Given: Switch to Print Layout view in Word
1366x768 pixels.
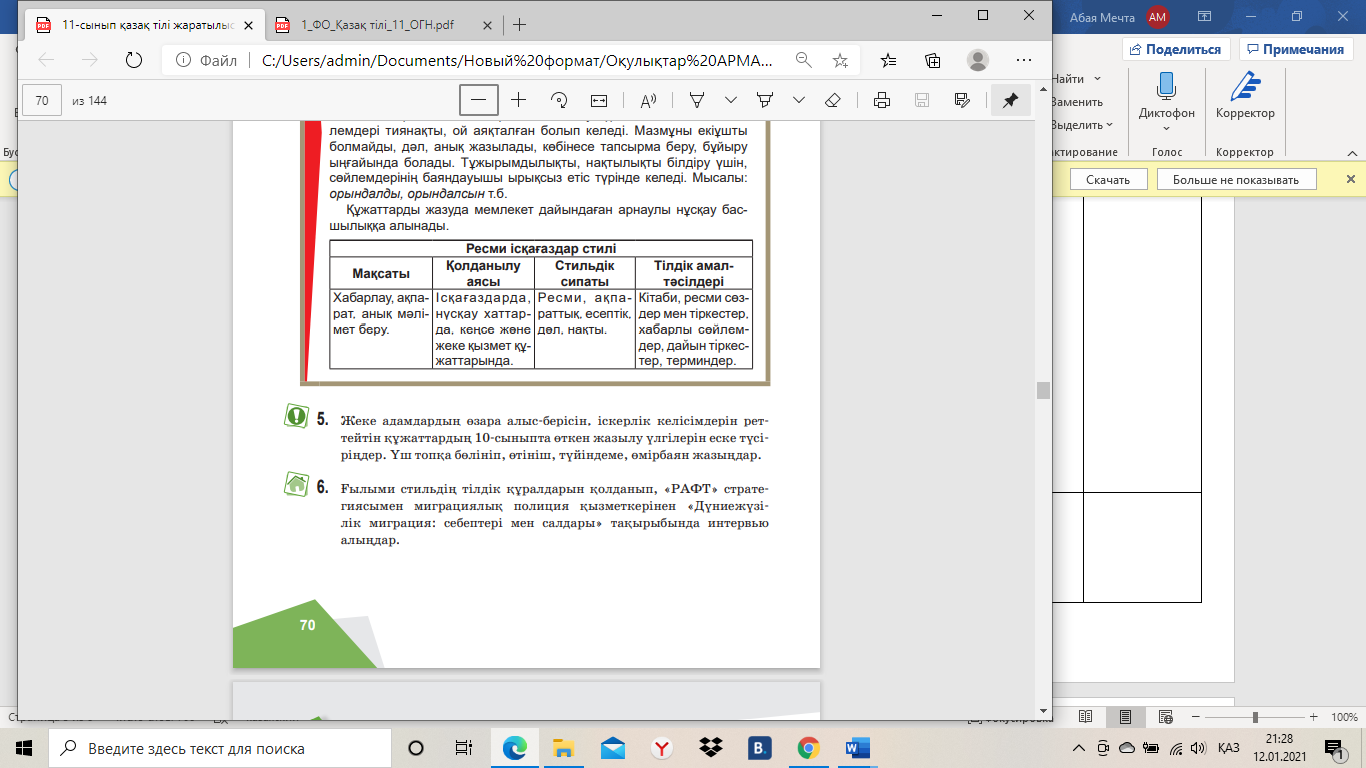Looking at the screenshot, I should tap(1125, 717).
